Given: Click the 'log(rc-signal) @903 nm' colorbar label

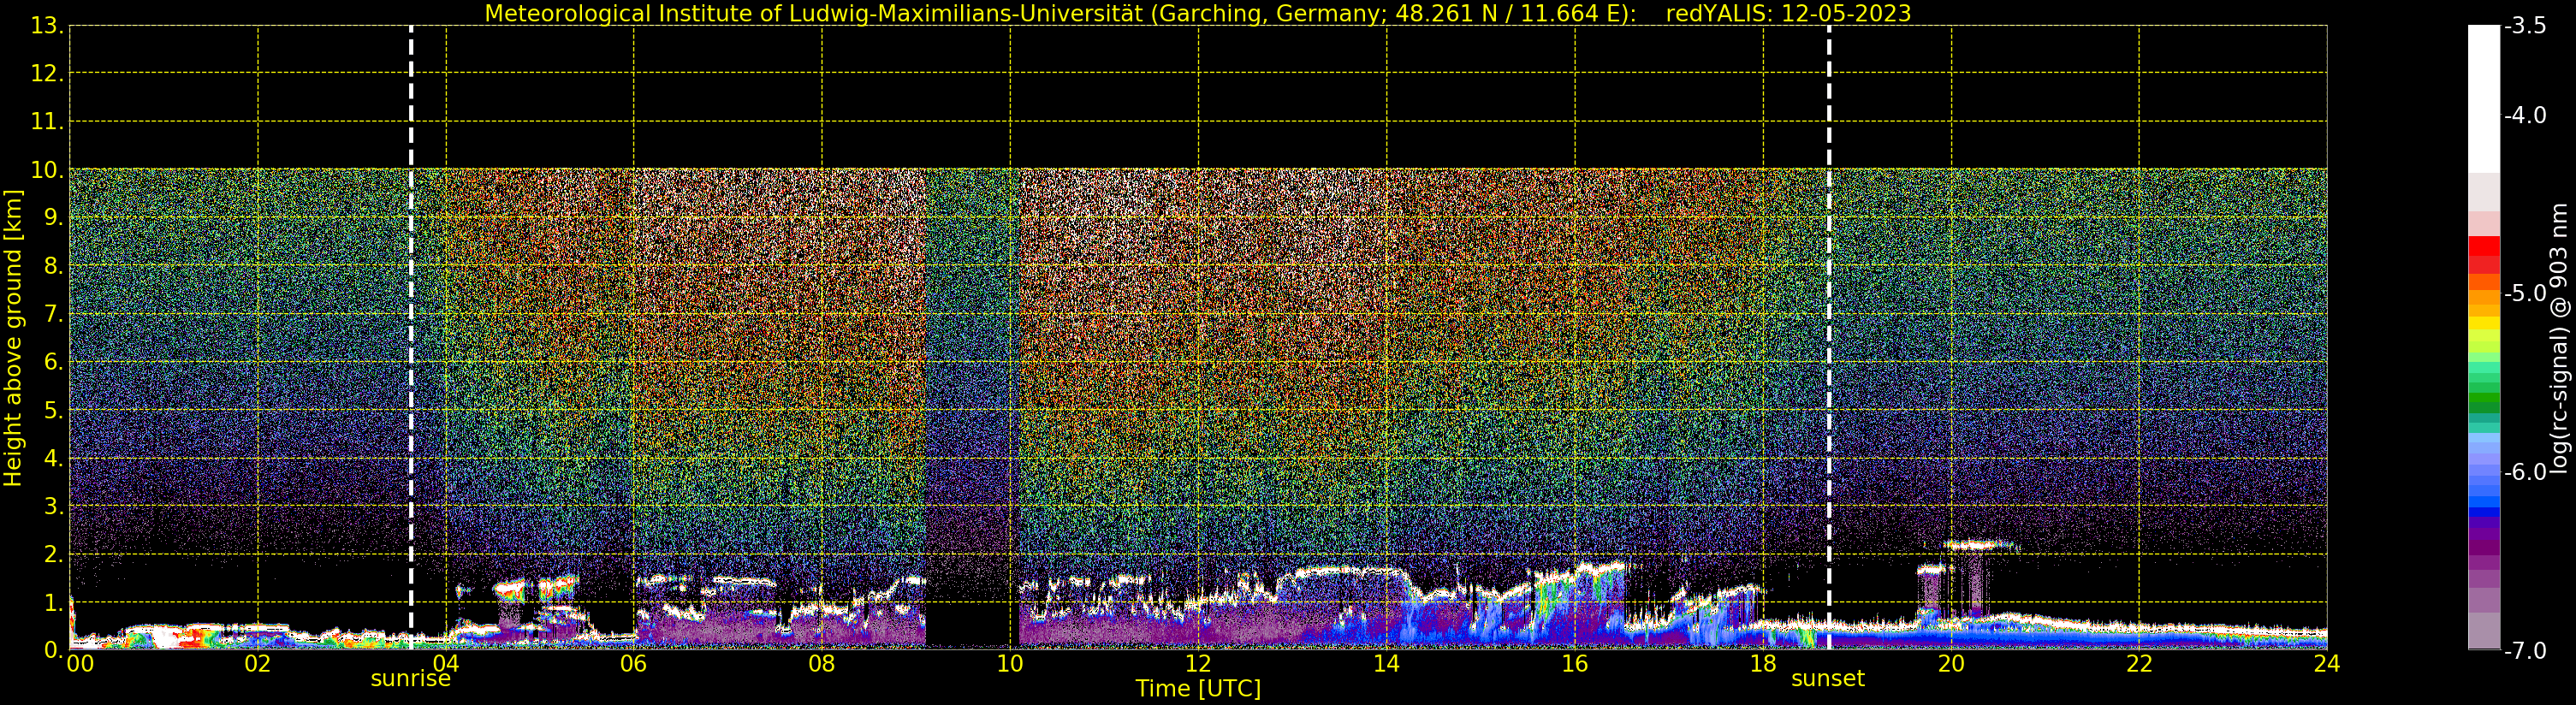Looking at the screenshot, I should click(x=2559, y=338).
